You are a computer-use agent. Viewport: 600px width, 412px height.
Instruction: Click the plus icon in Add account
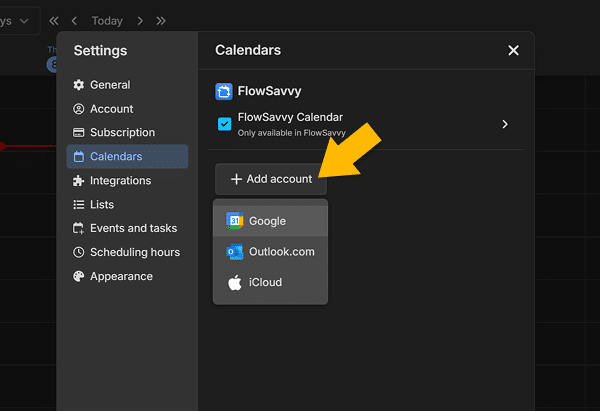click(236, 179)
